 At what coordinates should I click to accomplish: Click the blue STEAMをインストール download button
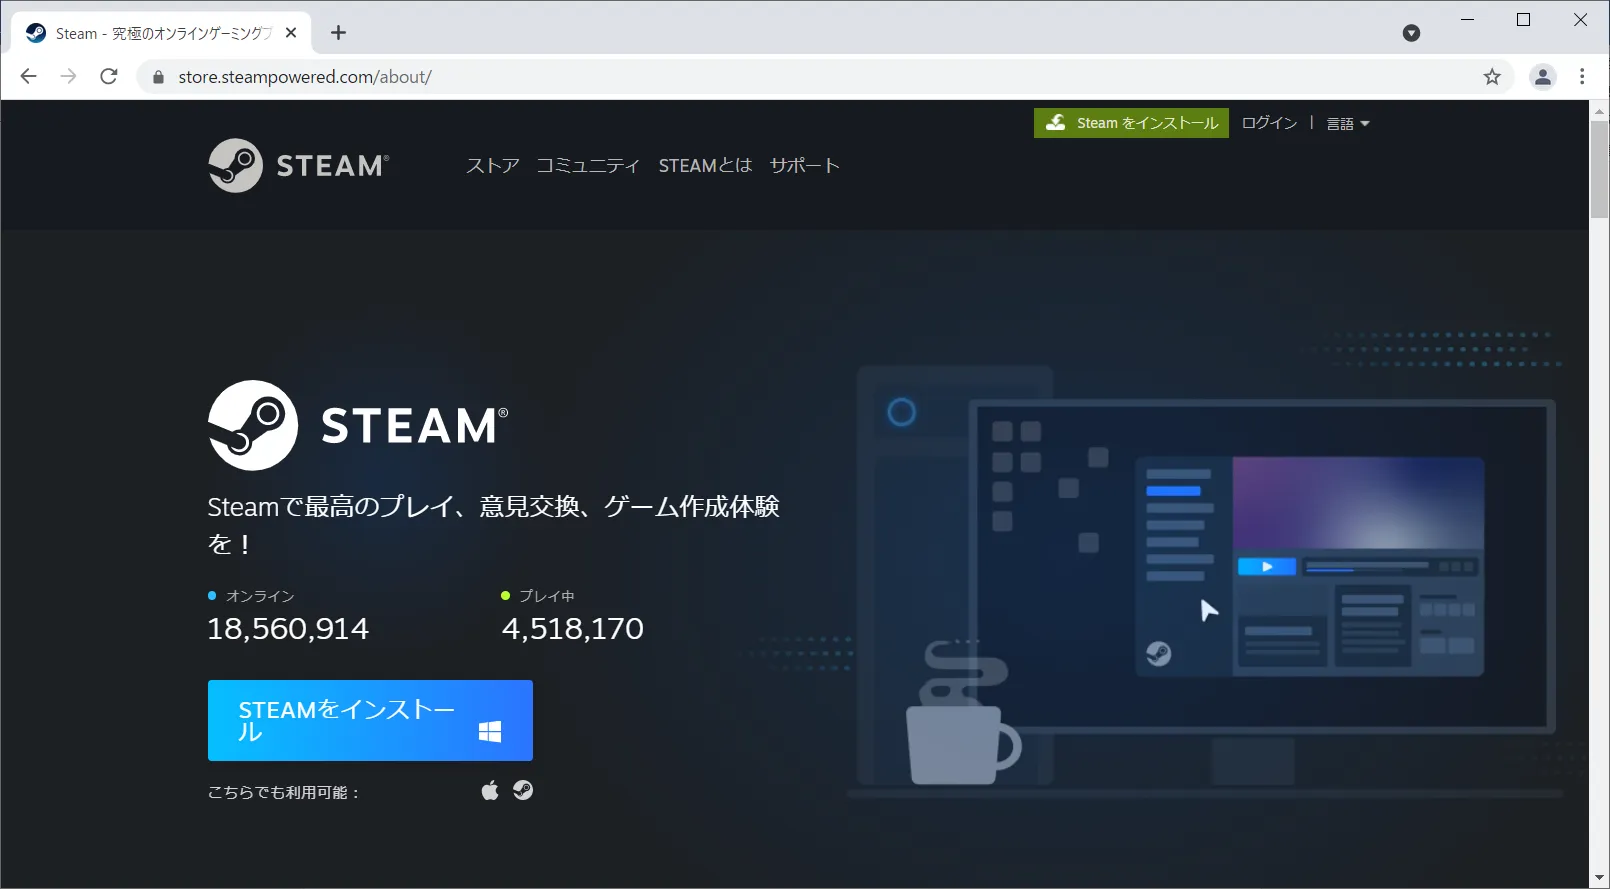pyautogui.click(x=370, y=720)
